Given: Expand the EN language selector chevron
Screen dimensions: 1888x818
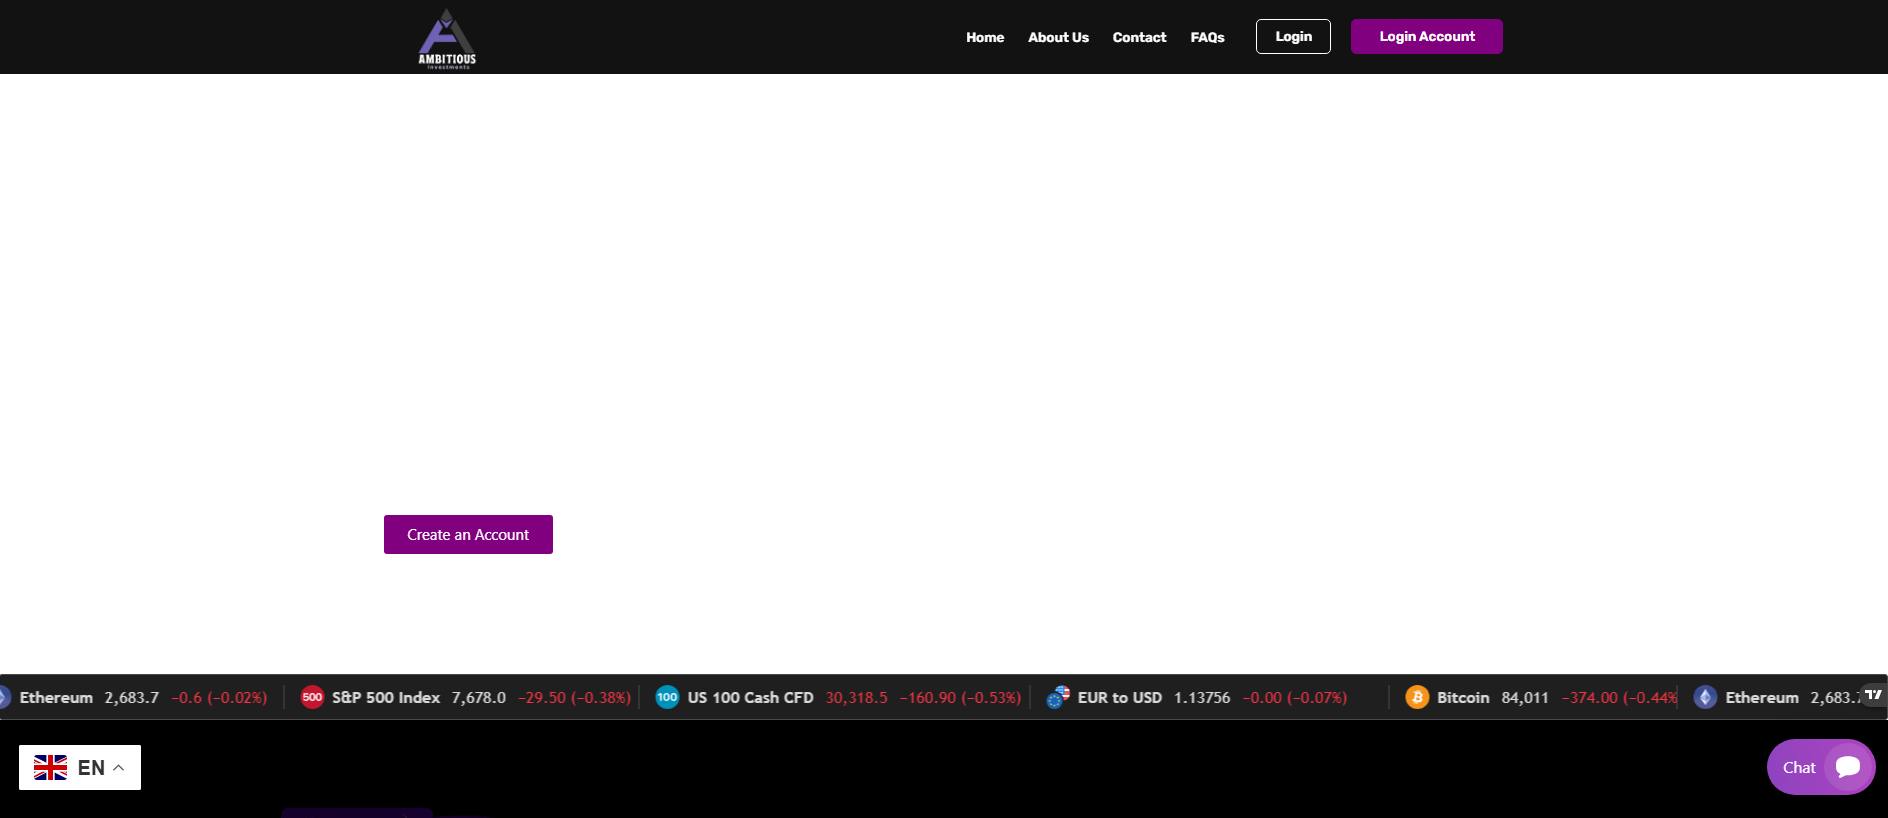Looking at the screenshot, I should pyautogui.click(x=118, y=768).
